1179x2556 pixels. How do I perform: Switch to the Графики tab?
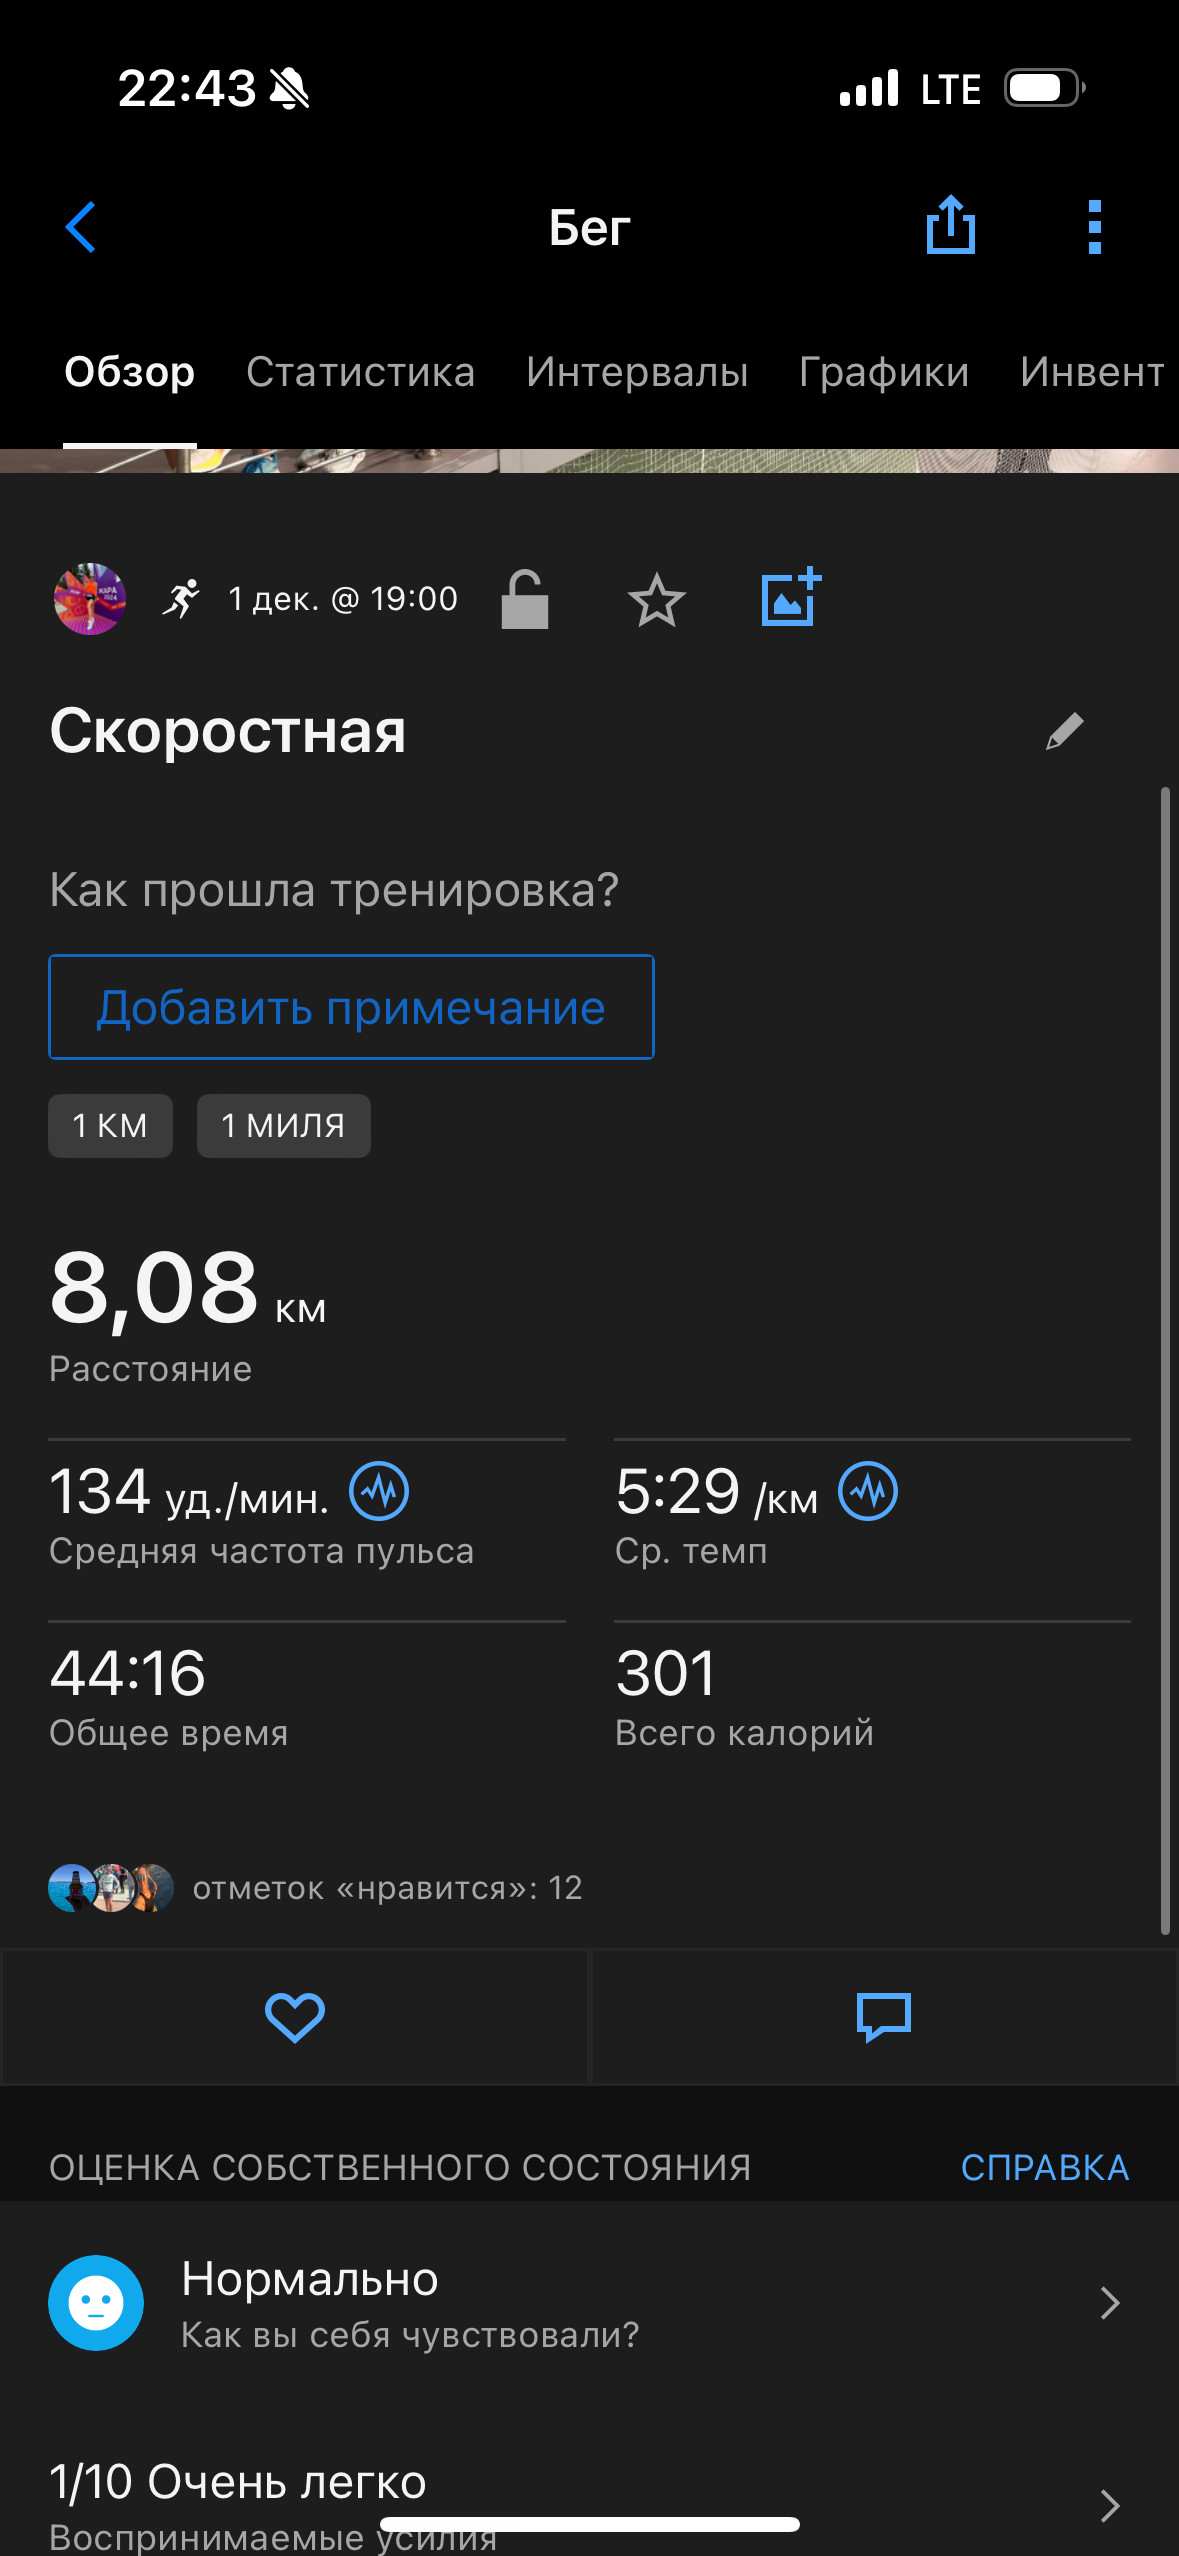(884, 372)
